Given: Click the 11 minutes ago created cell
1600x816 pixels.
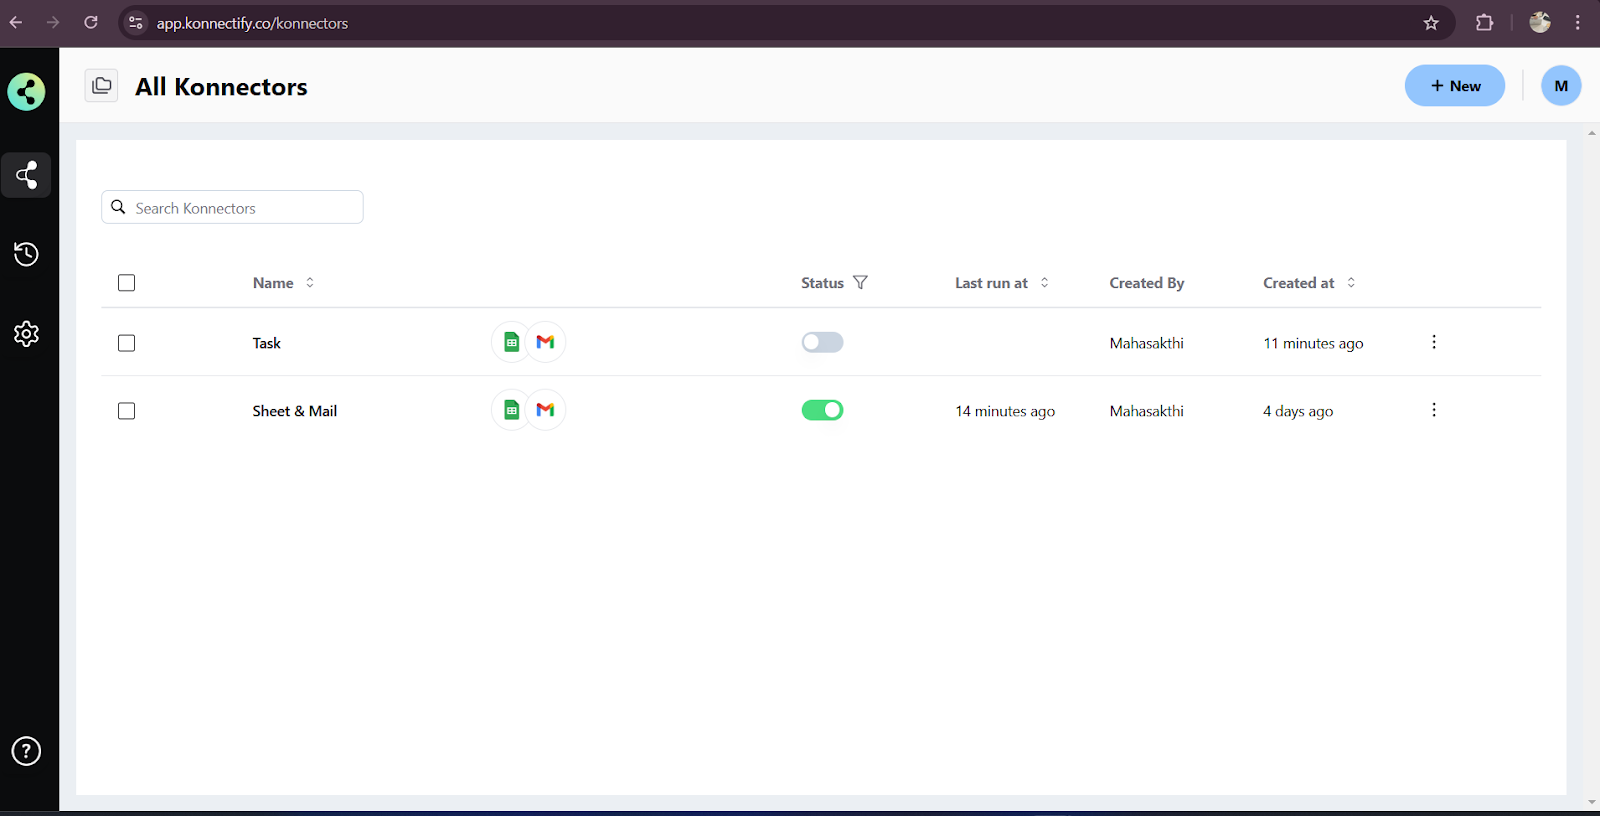Looking at the screenshot, I should [x=1313, y=343].
